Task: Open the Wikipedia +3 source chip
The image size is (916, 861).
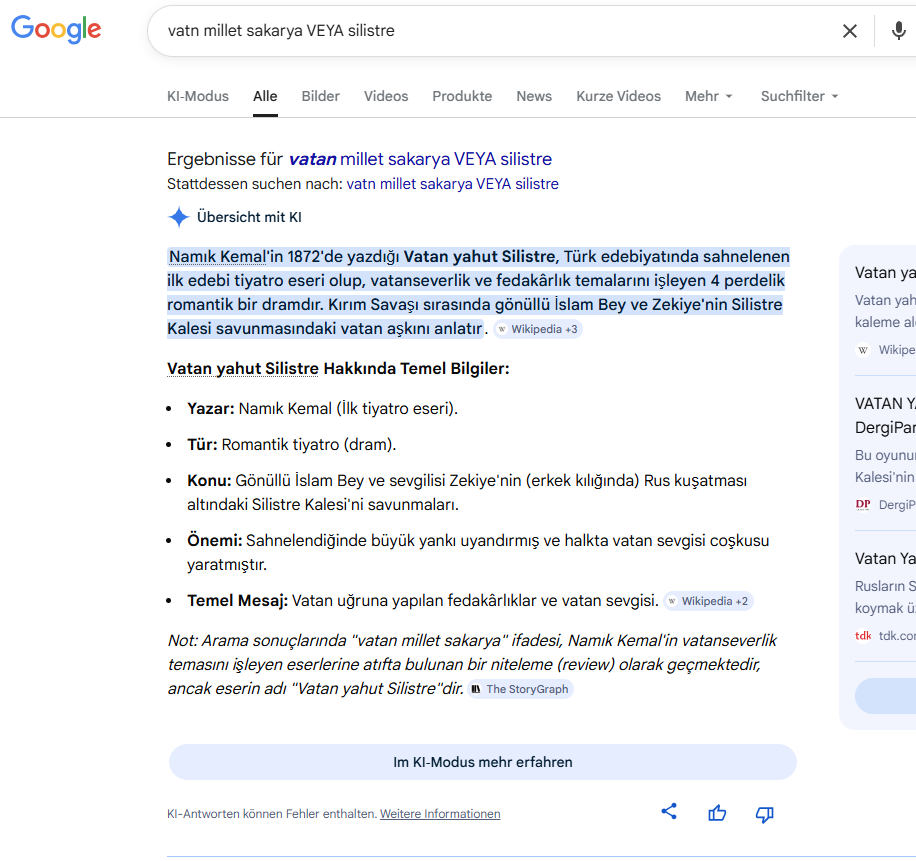Action: tap(537, 329)
